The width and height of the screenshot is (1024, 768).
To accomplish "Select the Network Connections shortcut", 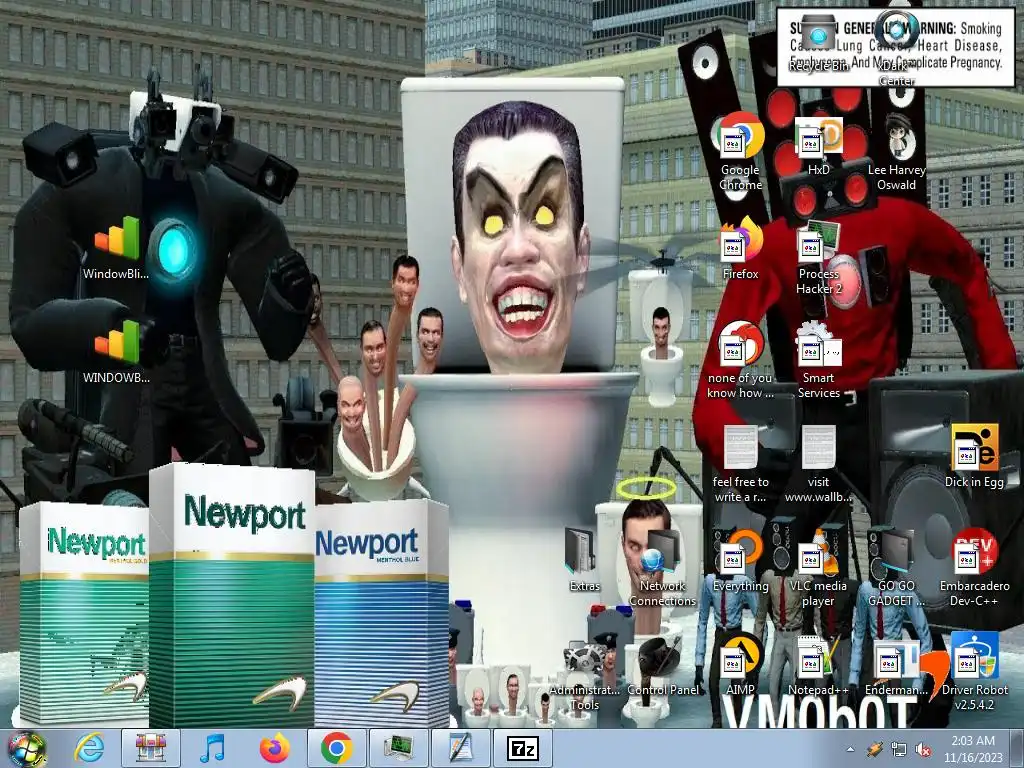I will [662, 569].
